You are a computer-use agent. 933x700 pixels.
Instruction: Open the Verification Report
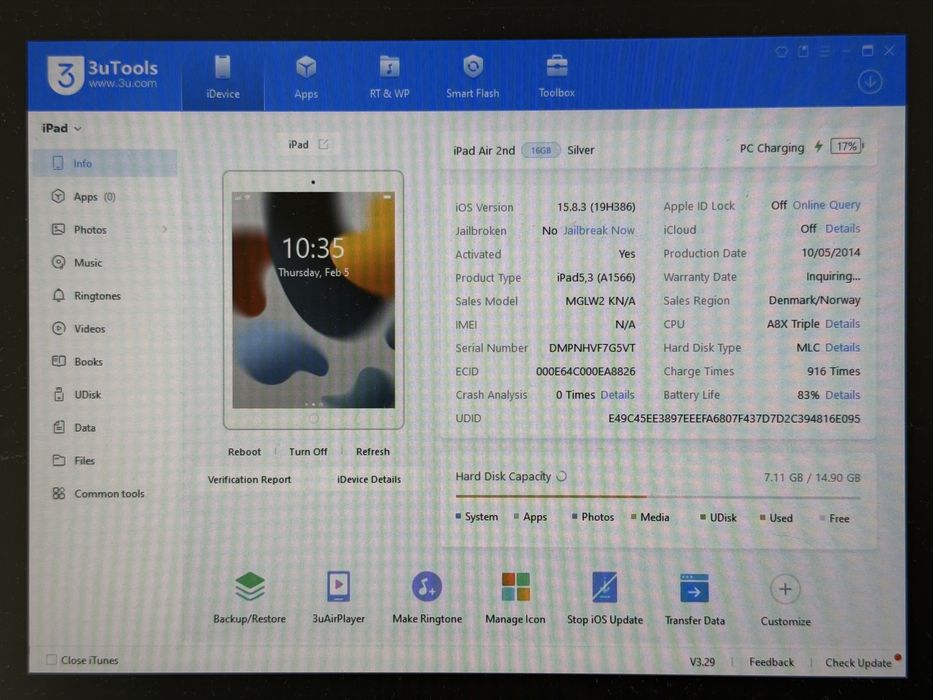pos(249,479)
